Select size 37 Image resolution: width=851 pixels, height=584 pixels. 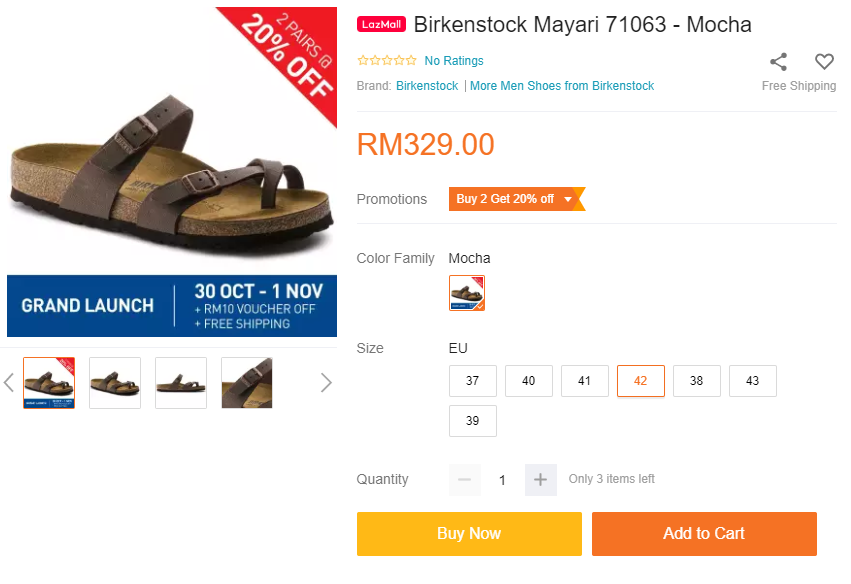[x=473, y=381]
